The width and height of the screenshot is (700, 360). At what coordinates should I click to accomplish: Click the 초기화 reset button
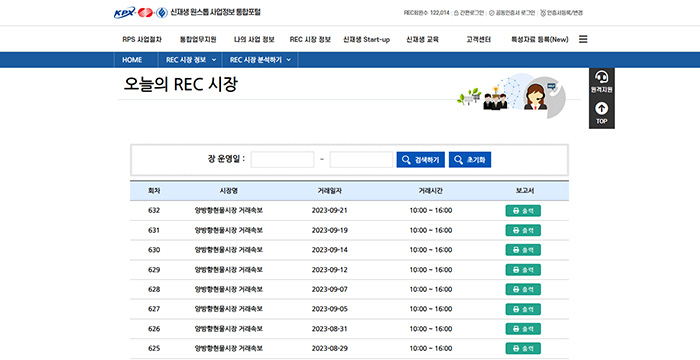tap(470, 160)
